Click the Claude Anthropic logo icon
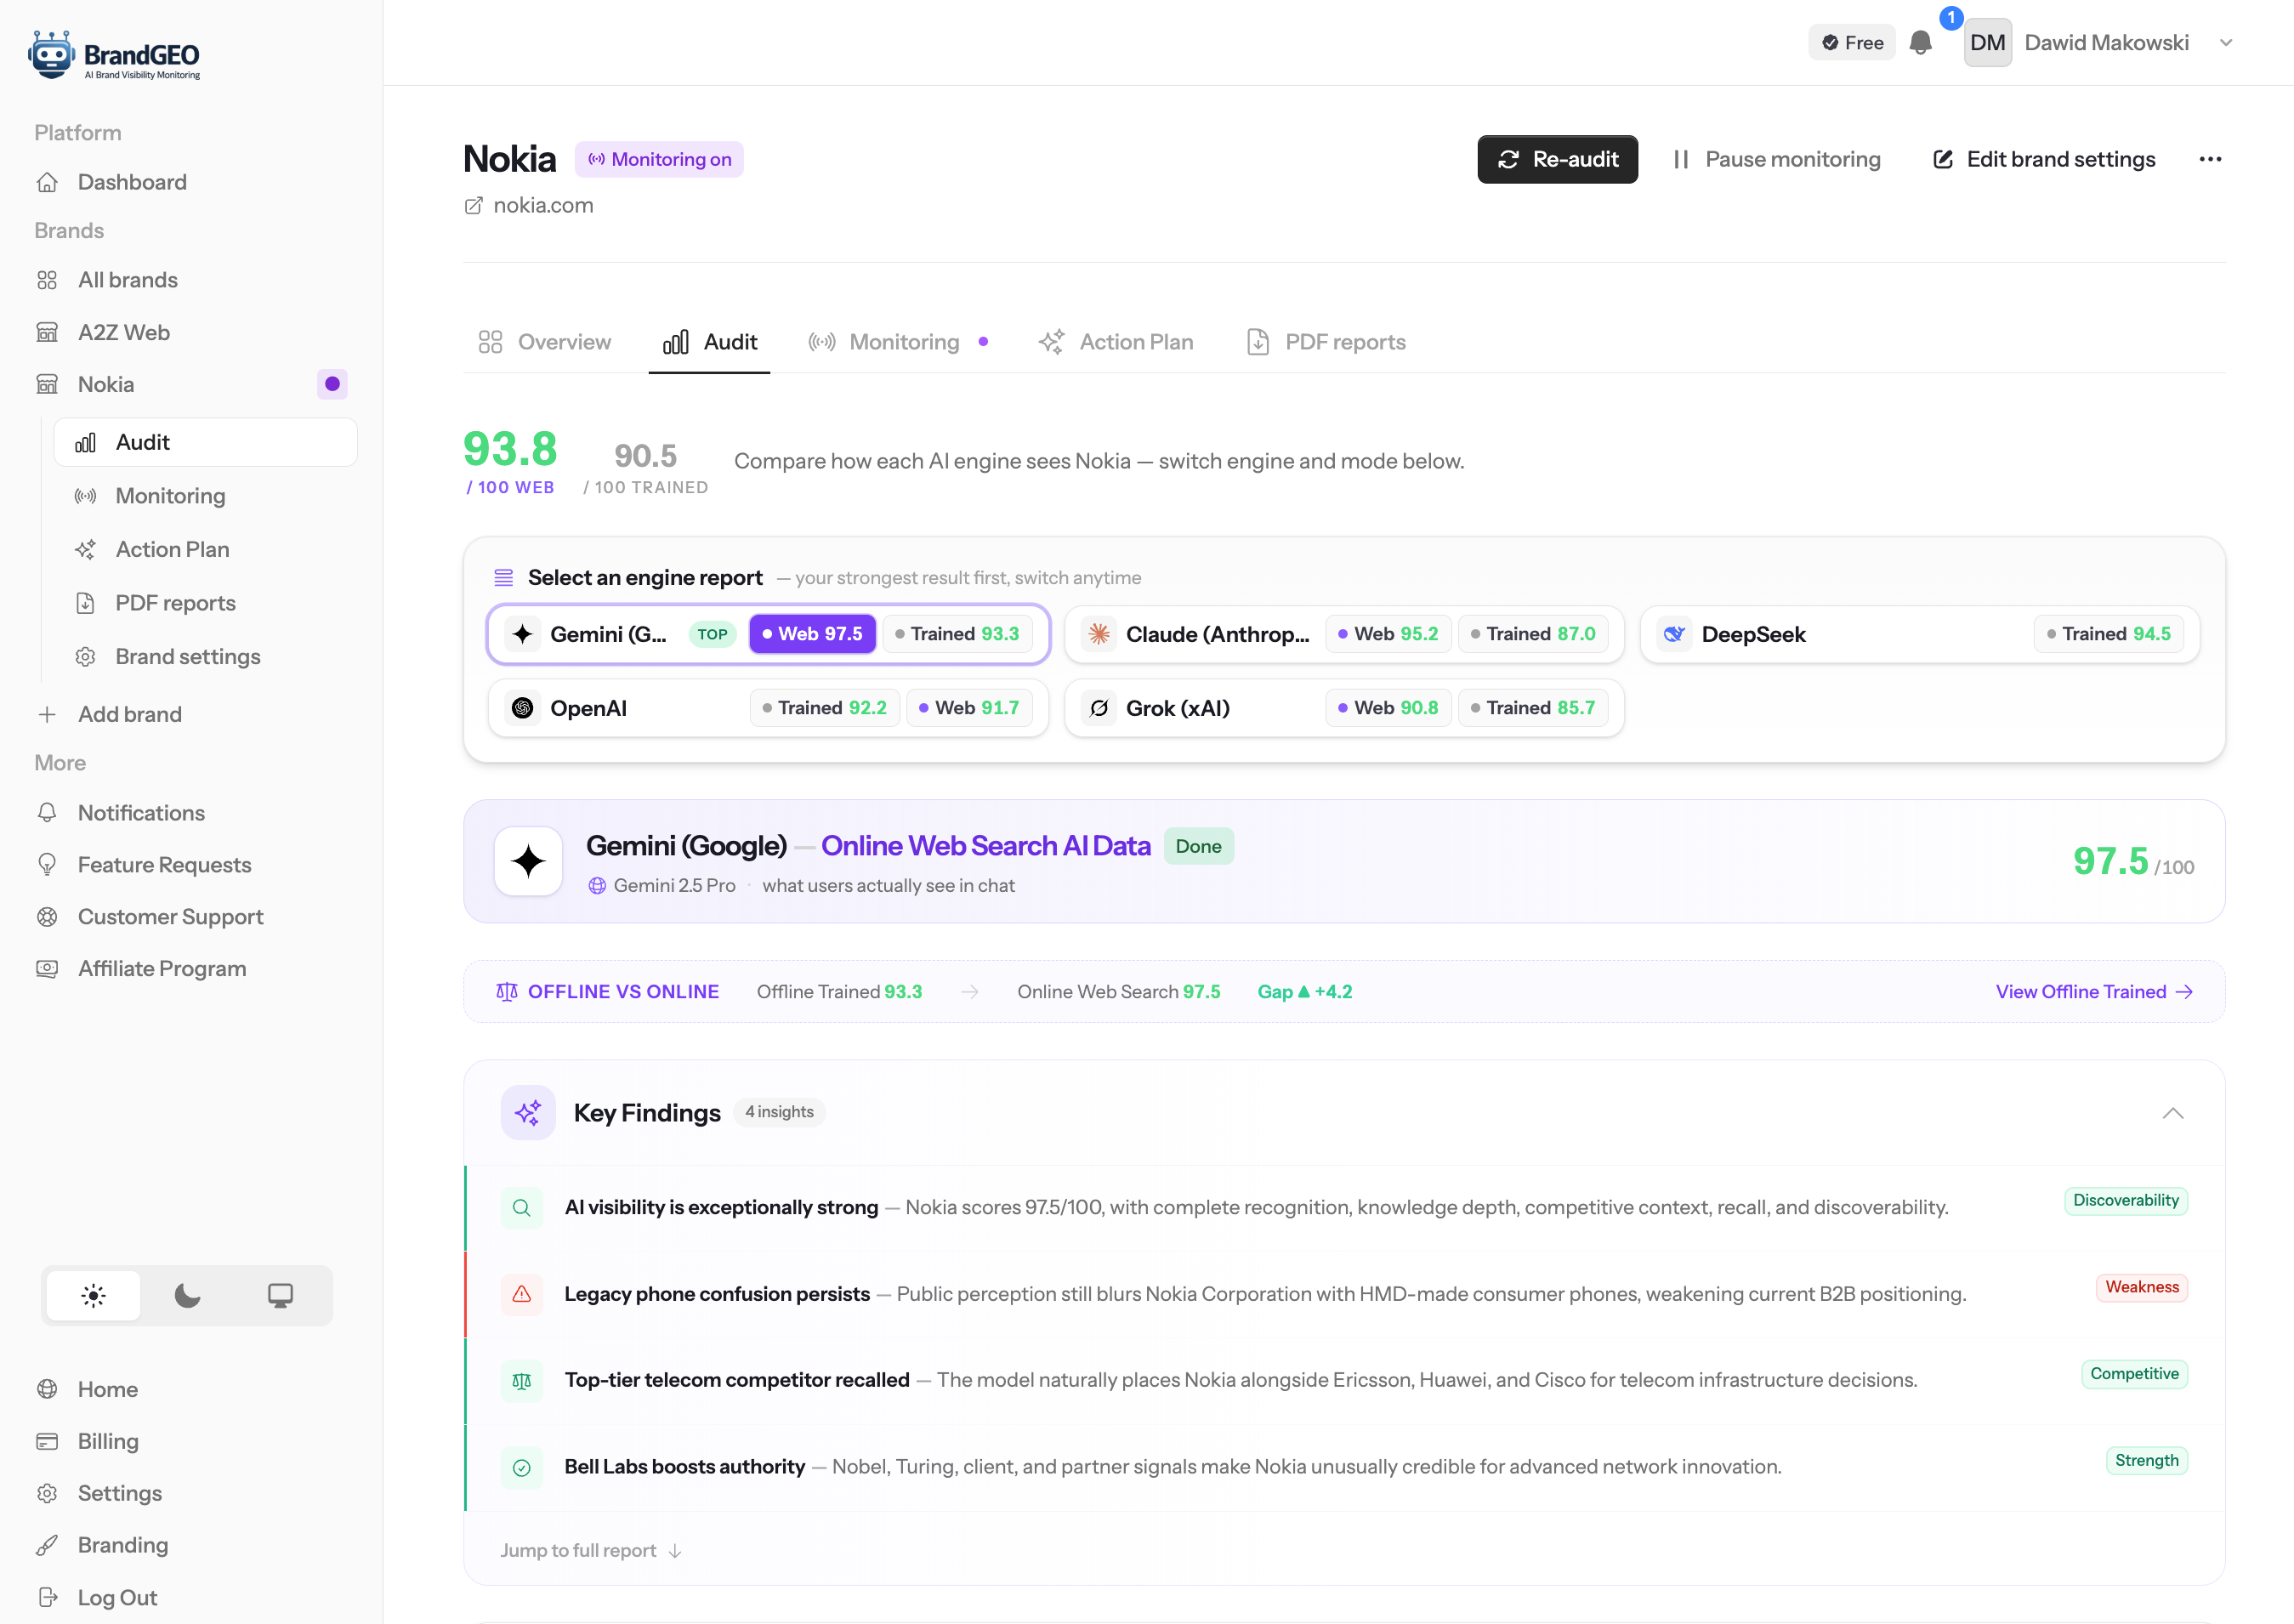The width and height of the screenshot is (2294, 1624). tap(1099, 634)
